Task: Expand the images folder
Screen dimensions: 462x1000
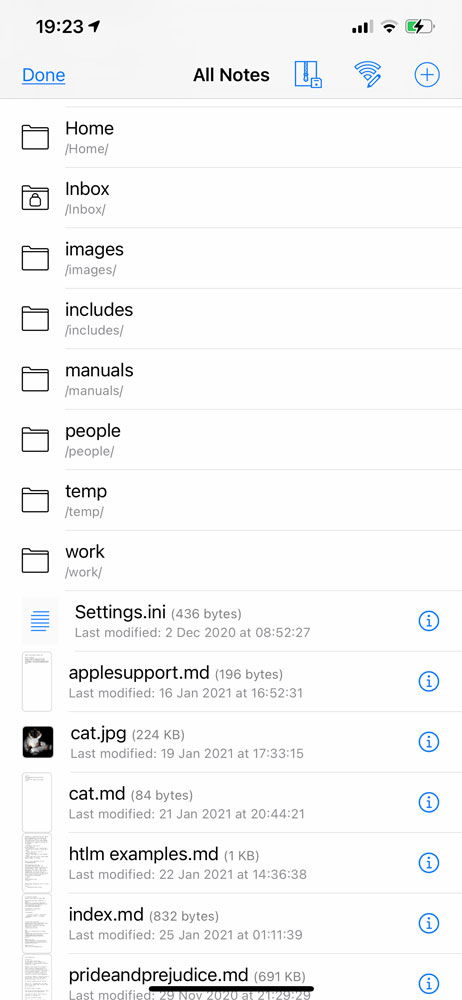Action: 231,258
